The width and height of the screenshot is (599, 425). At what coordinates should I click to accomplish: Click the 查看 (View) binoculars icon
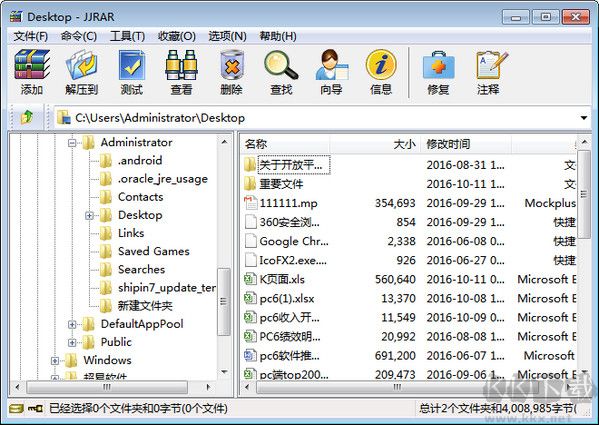pyautogui.click(x=181, y=64)
